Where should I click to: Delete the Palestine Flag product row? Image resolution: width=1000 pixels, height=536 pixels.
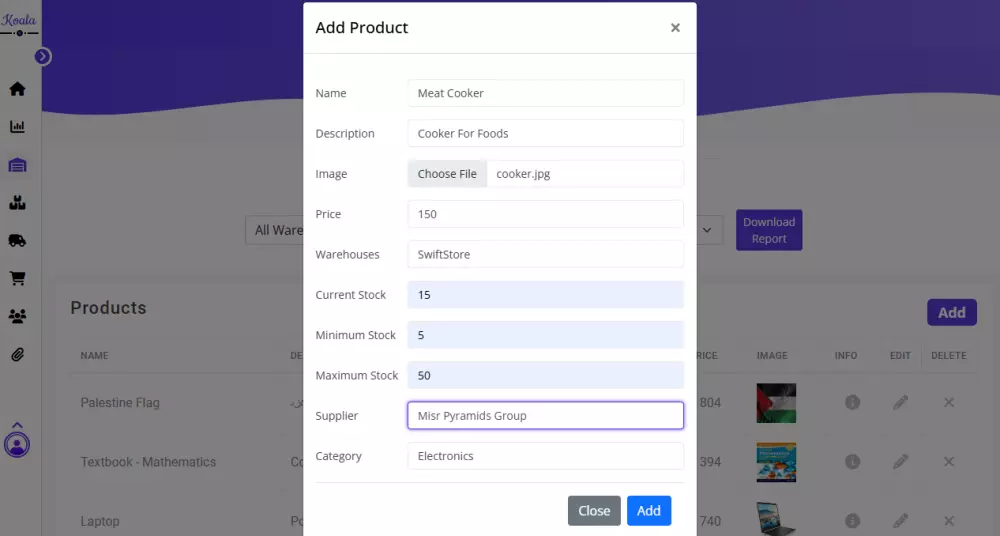(949, 402)
